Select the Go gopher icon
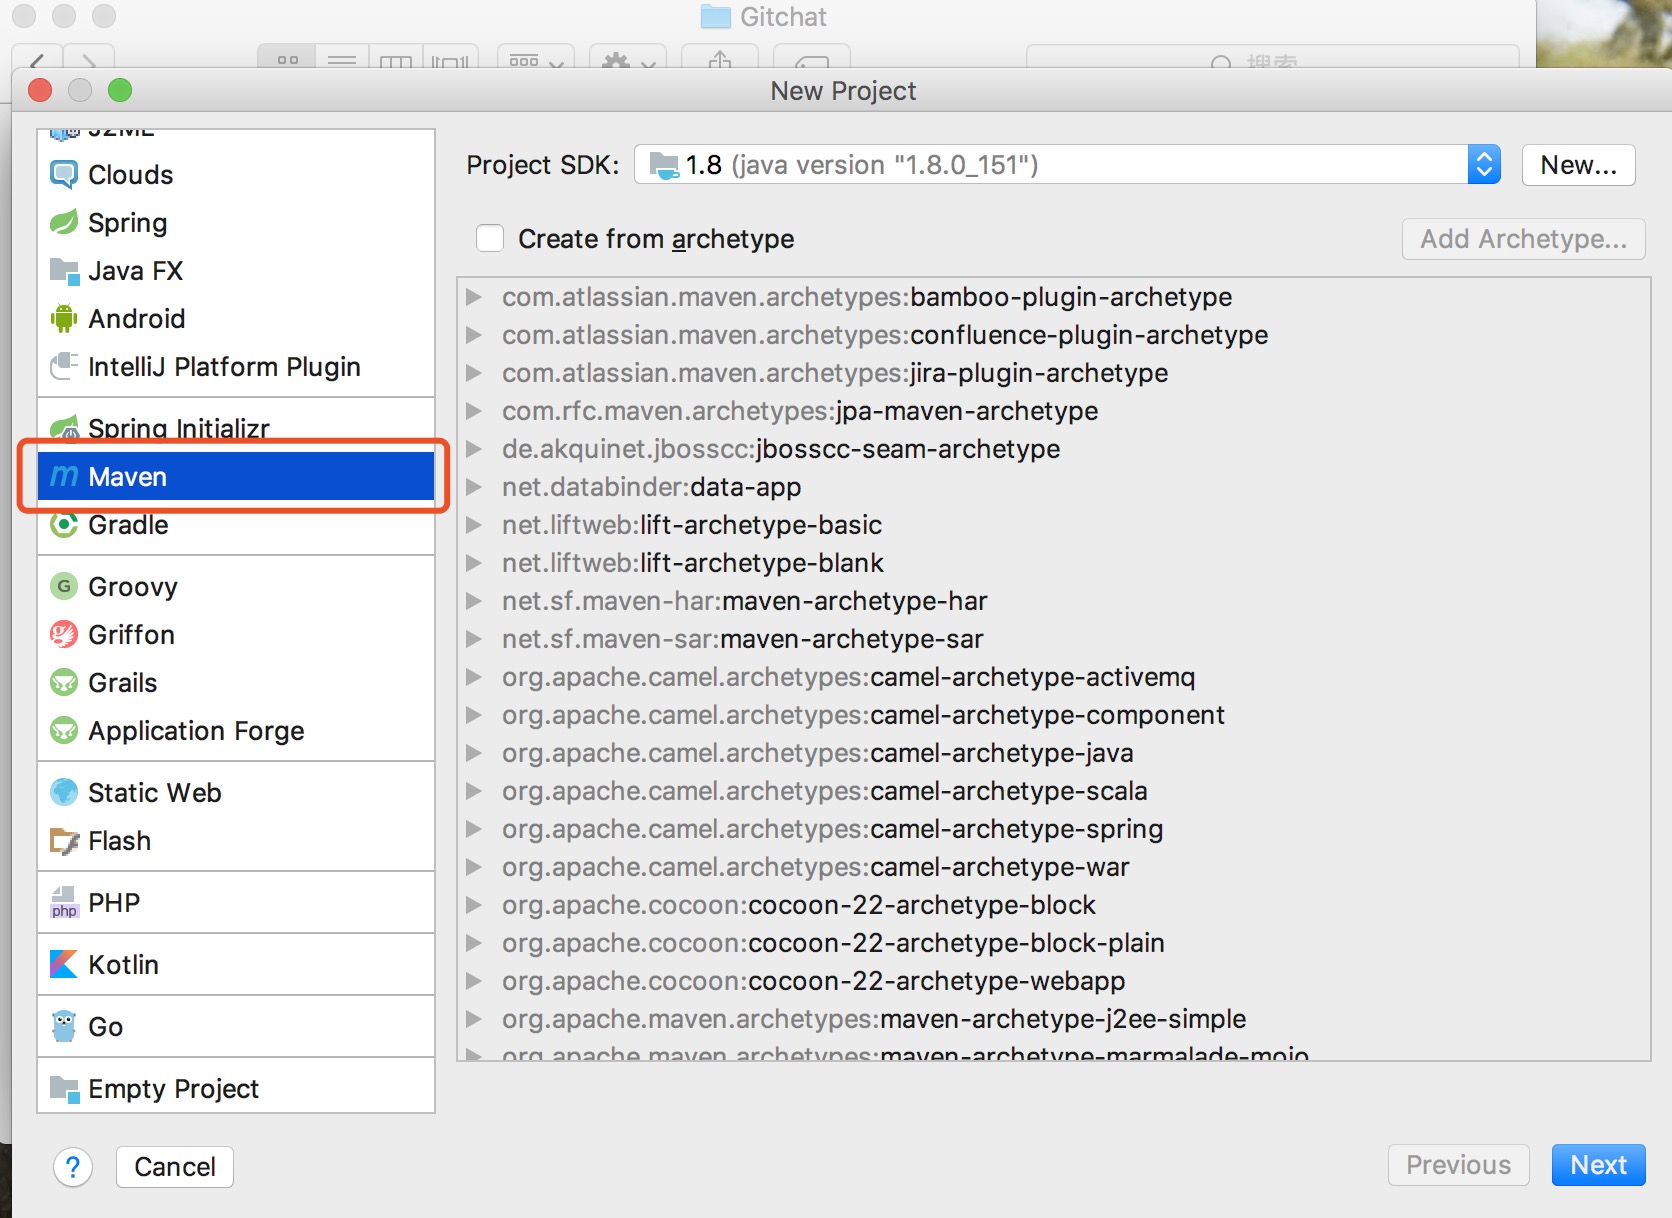 click(x=64, y=1027)
